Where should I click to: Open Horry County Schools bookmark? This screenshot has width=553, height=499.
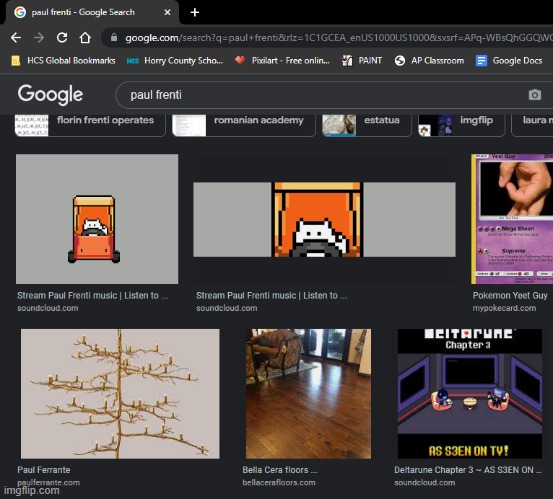coord(175,61)
